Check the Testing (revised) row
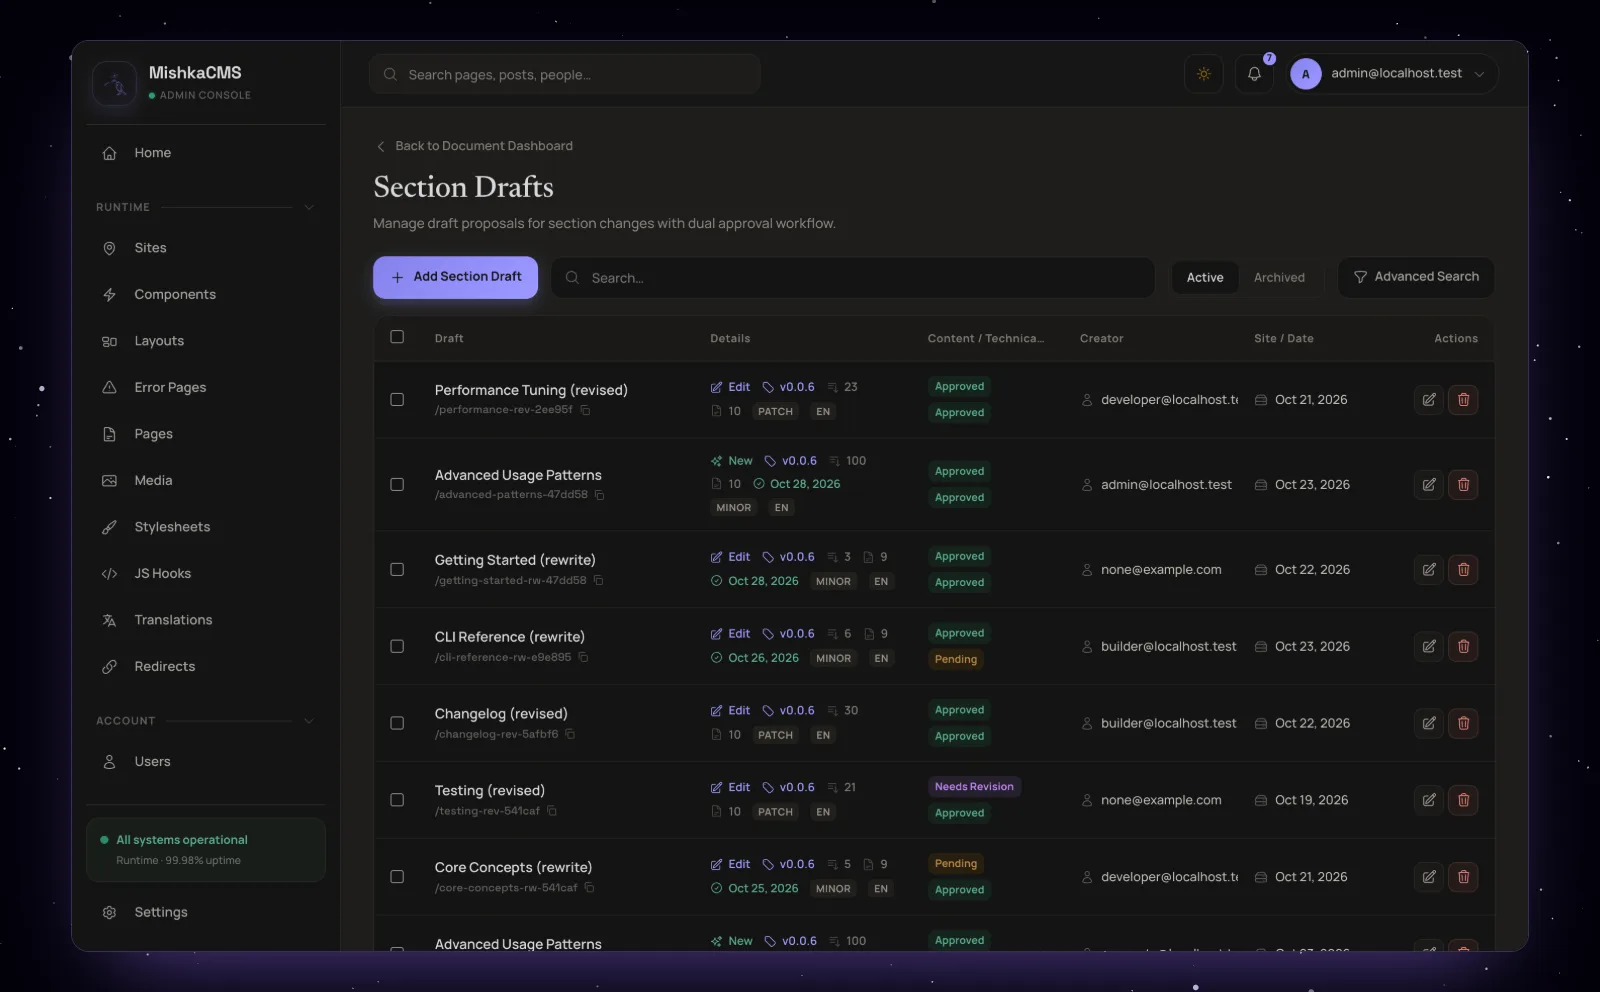 point(397,800)
